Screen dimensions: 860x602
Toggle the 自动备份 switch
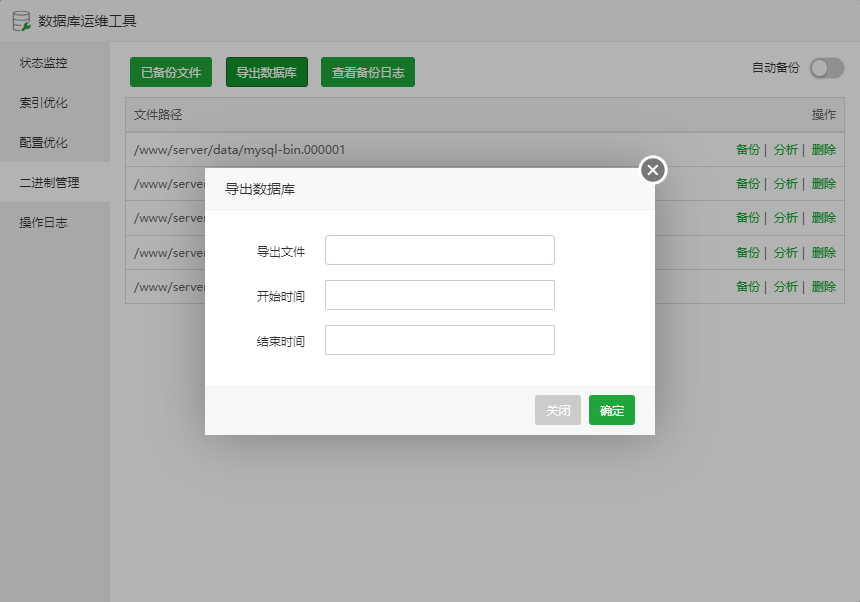[827, 69]
